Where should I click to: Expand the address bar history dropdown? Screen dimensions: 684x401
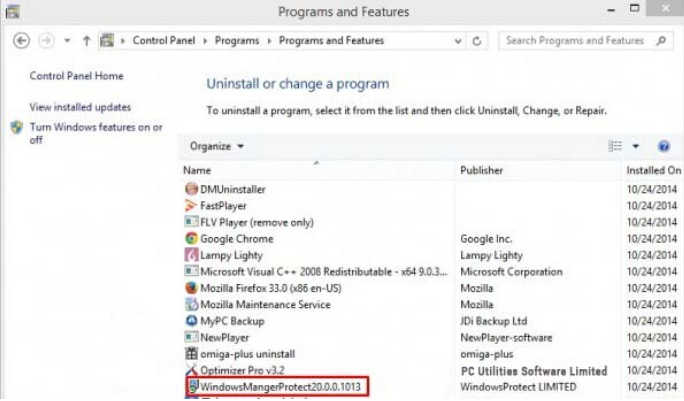tap(458, 41)
